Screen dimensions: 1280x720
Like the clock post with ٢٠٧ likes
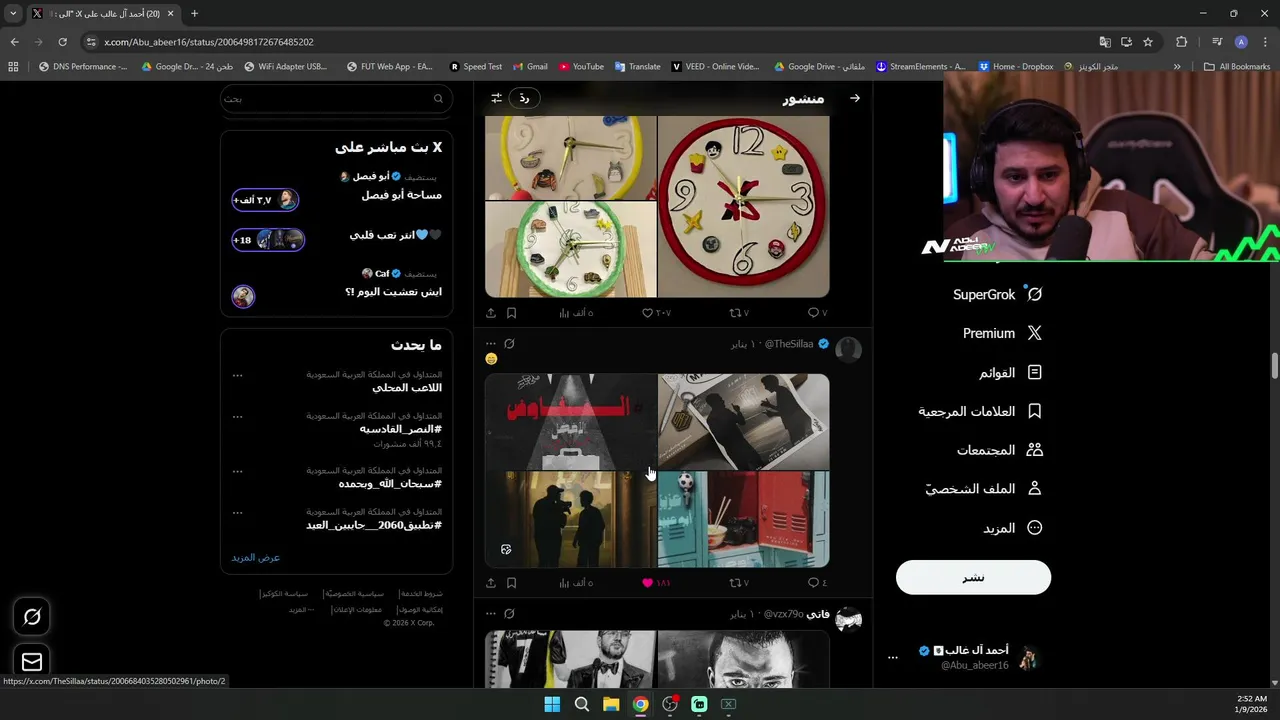[x=656, y=313]
